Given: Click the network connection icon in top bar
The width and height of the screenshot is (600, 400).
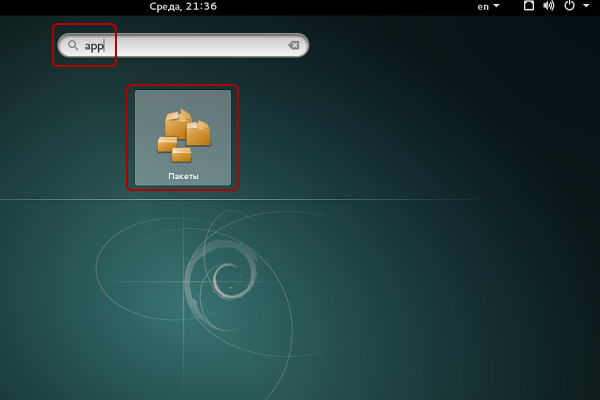Looking at the screenshot, I should tap(529, 6).
